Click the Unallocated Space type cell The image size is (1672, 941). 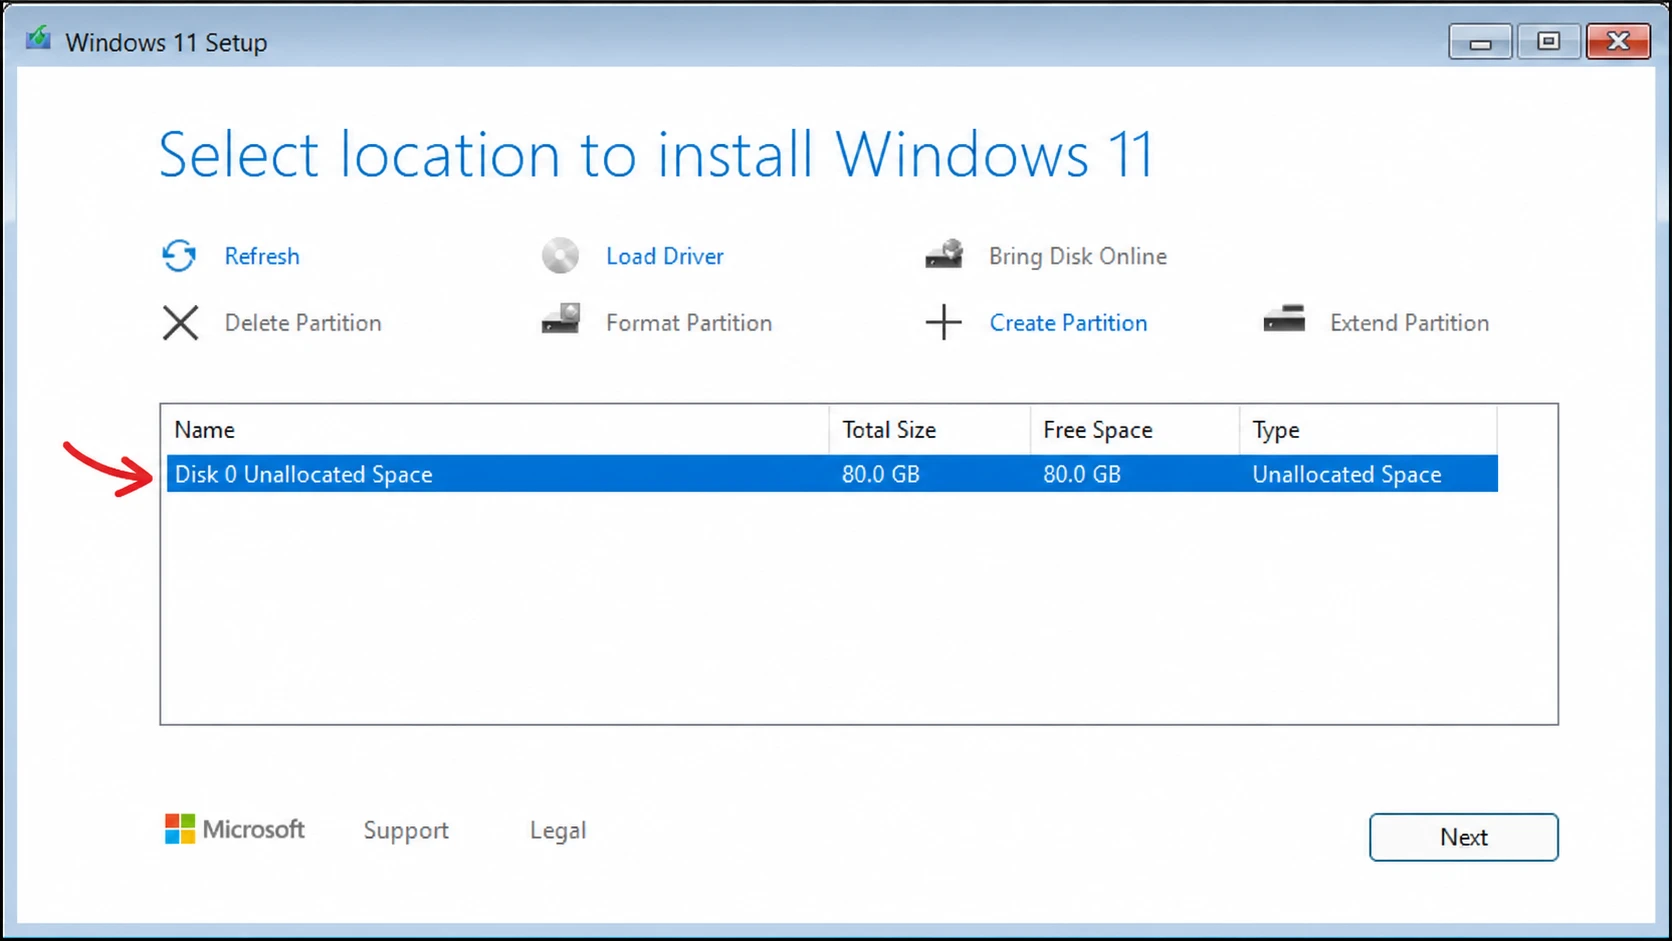pos(1347,474)
